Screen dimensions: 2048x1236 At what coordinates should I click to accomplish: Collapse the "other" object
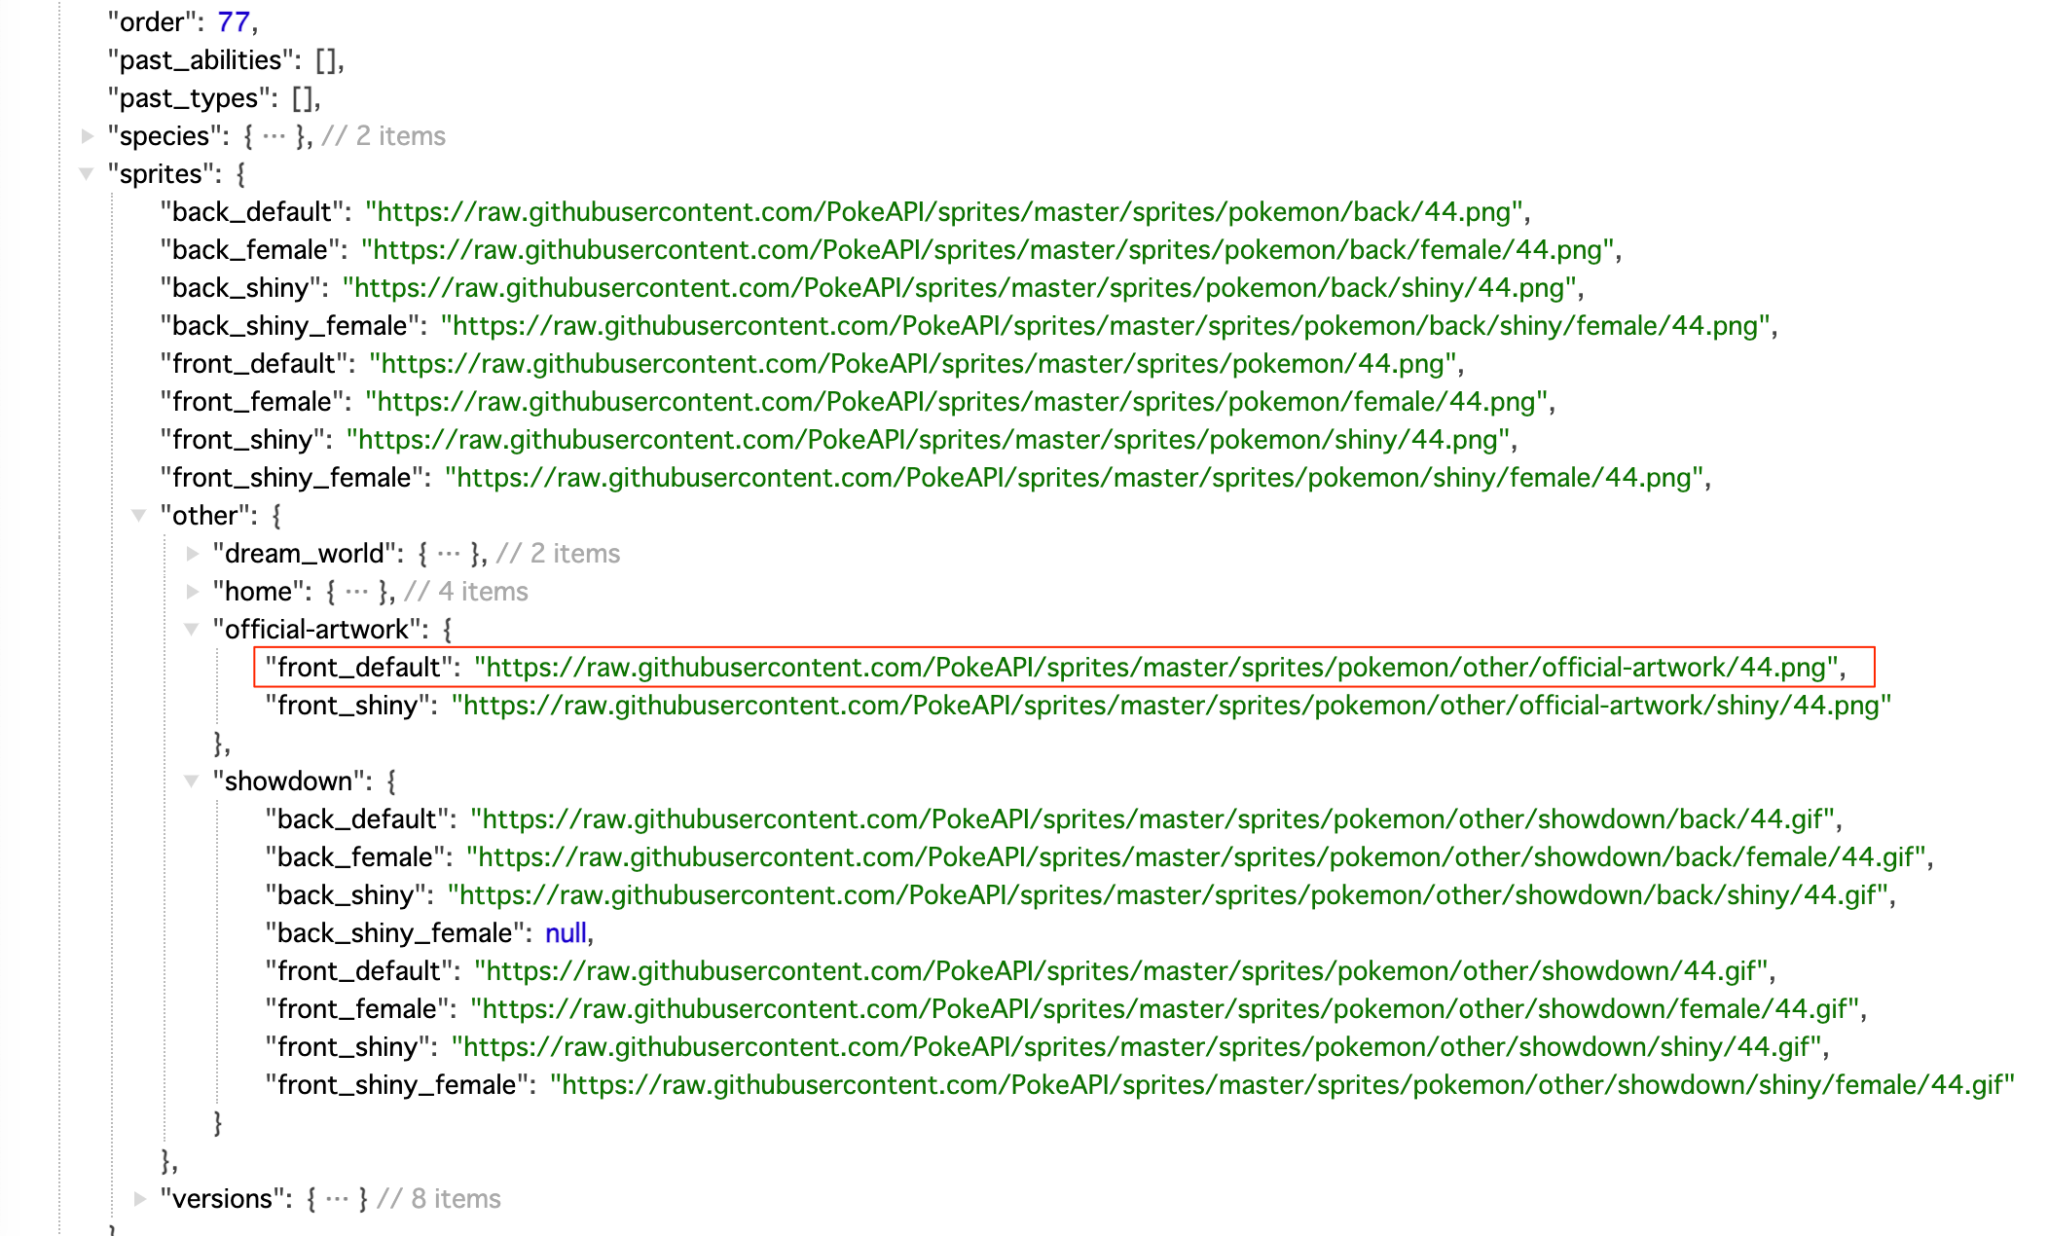[139, 515]
